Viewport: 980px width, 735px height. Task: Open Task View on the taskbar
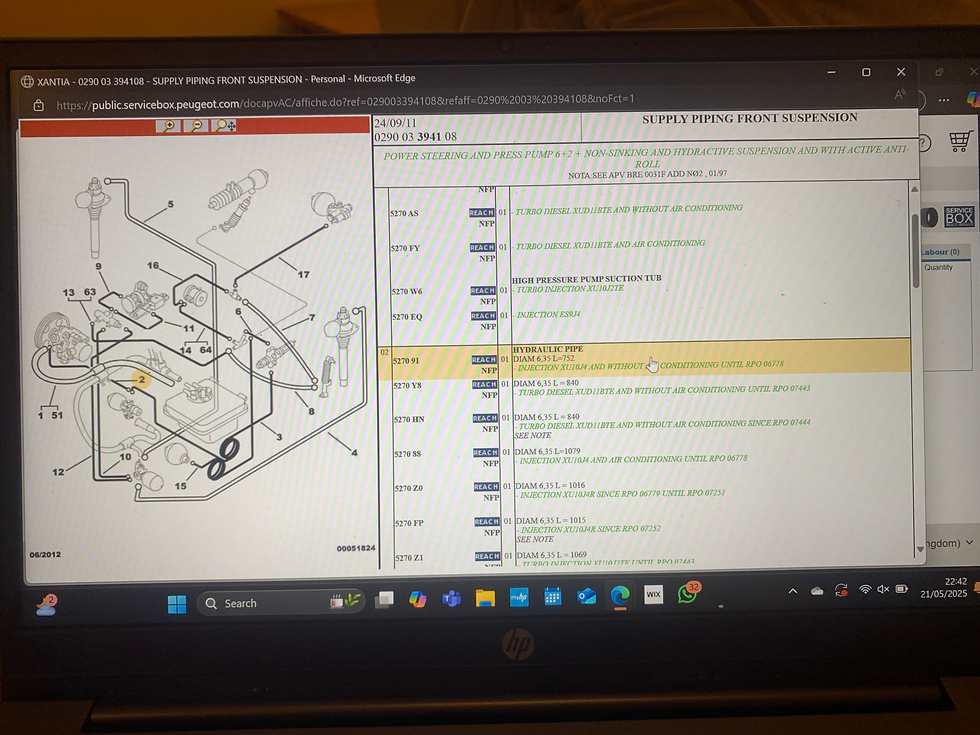coord(384,600)
